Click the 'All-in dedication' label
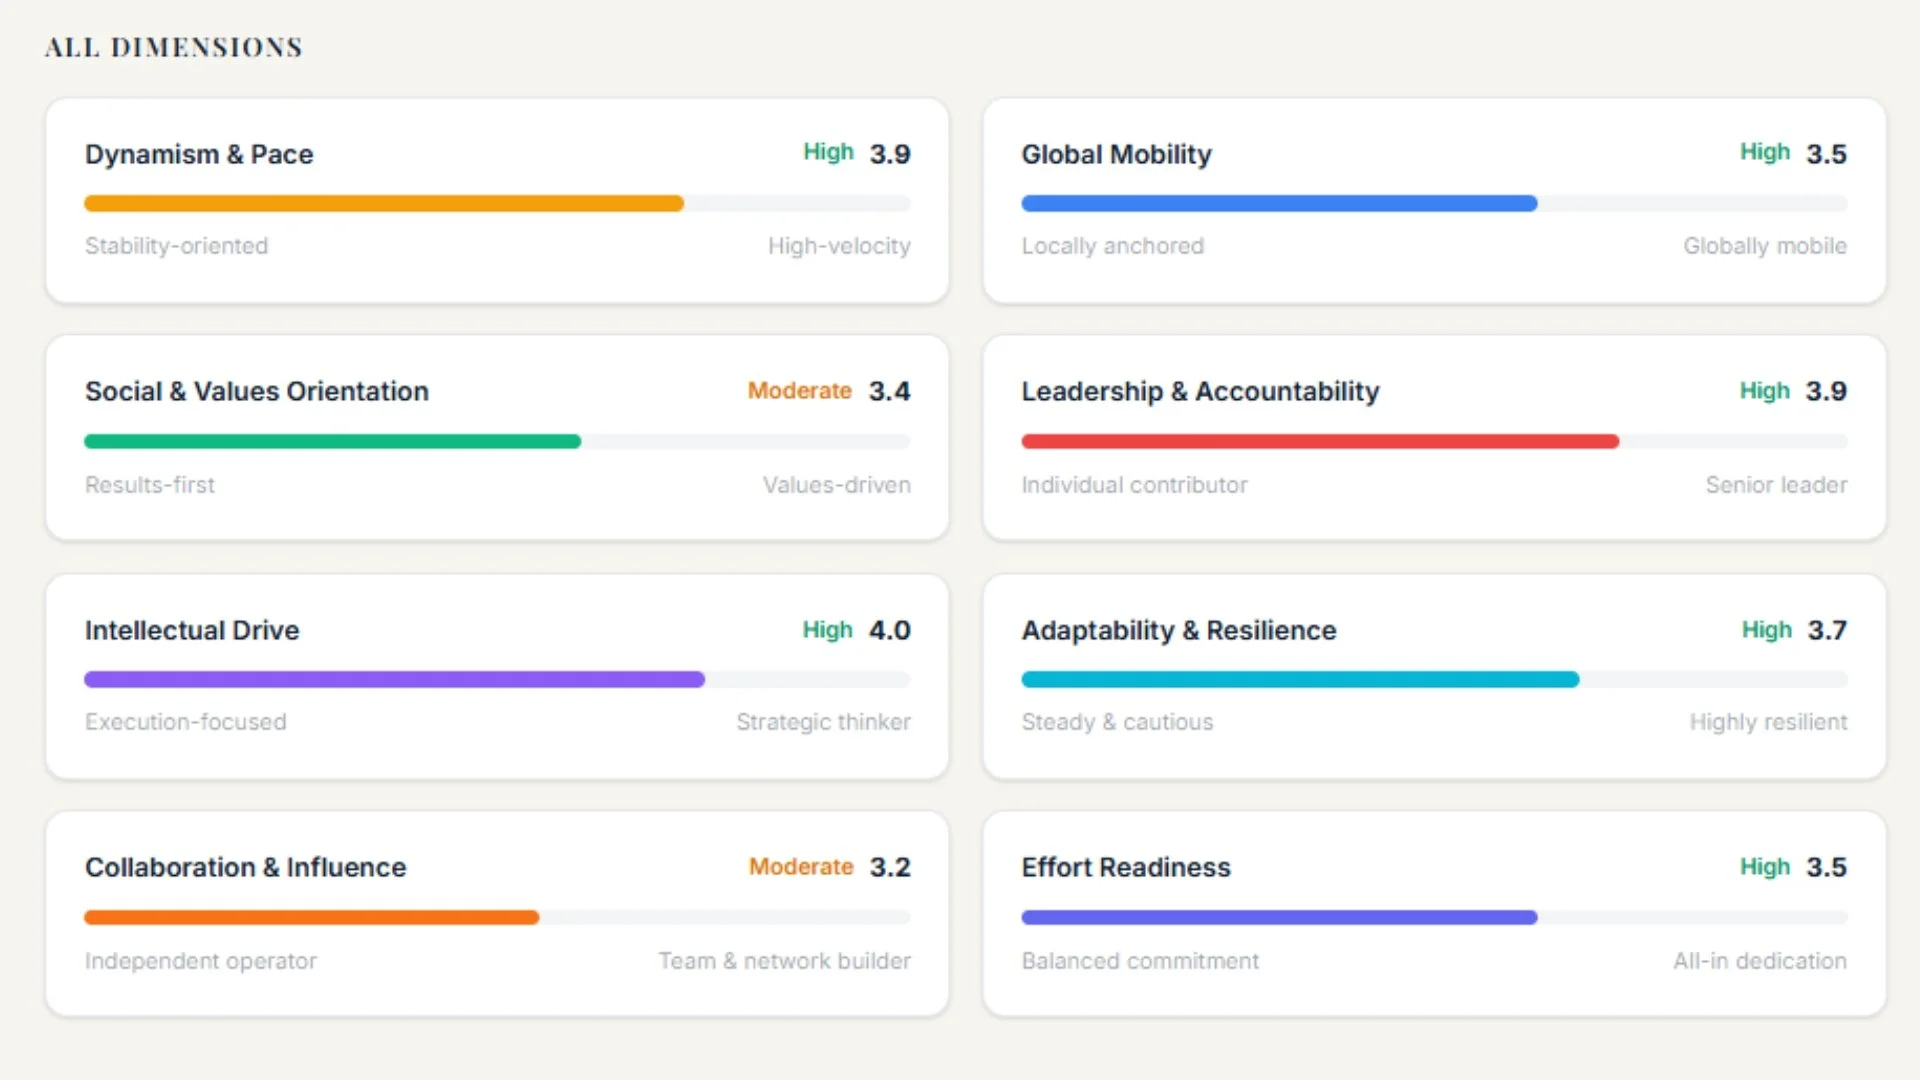 (x=1760, y=961)
